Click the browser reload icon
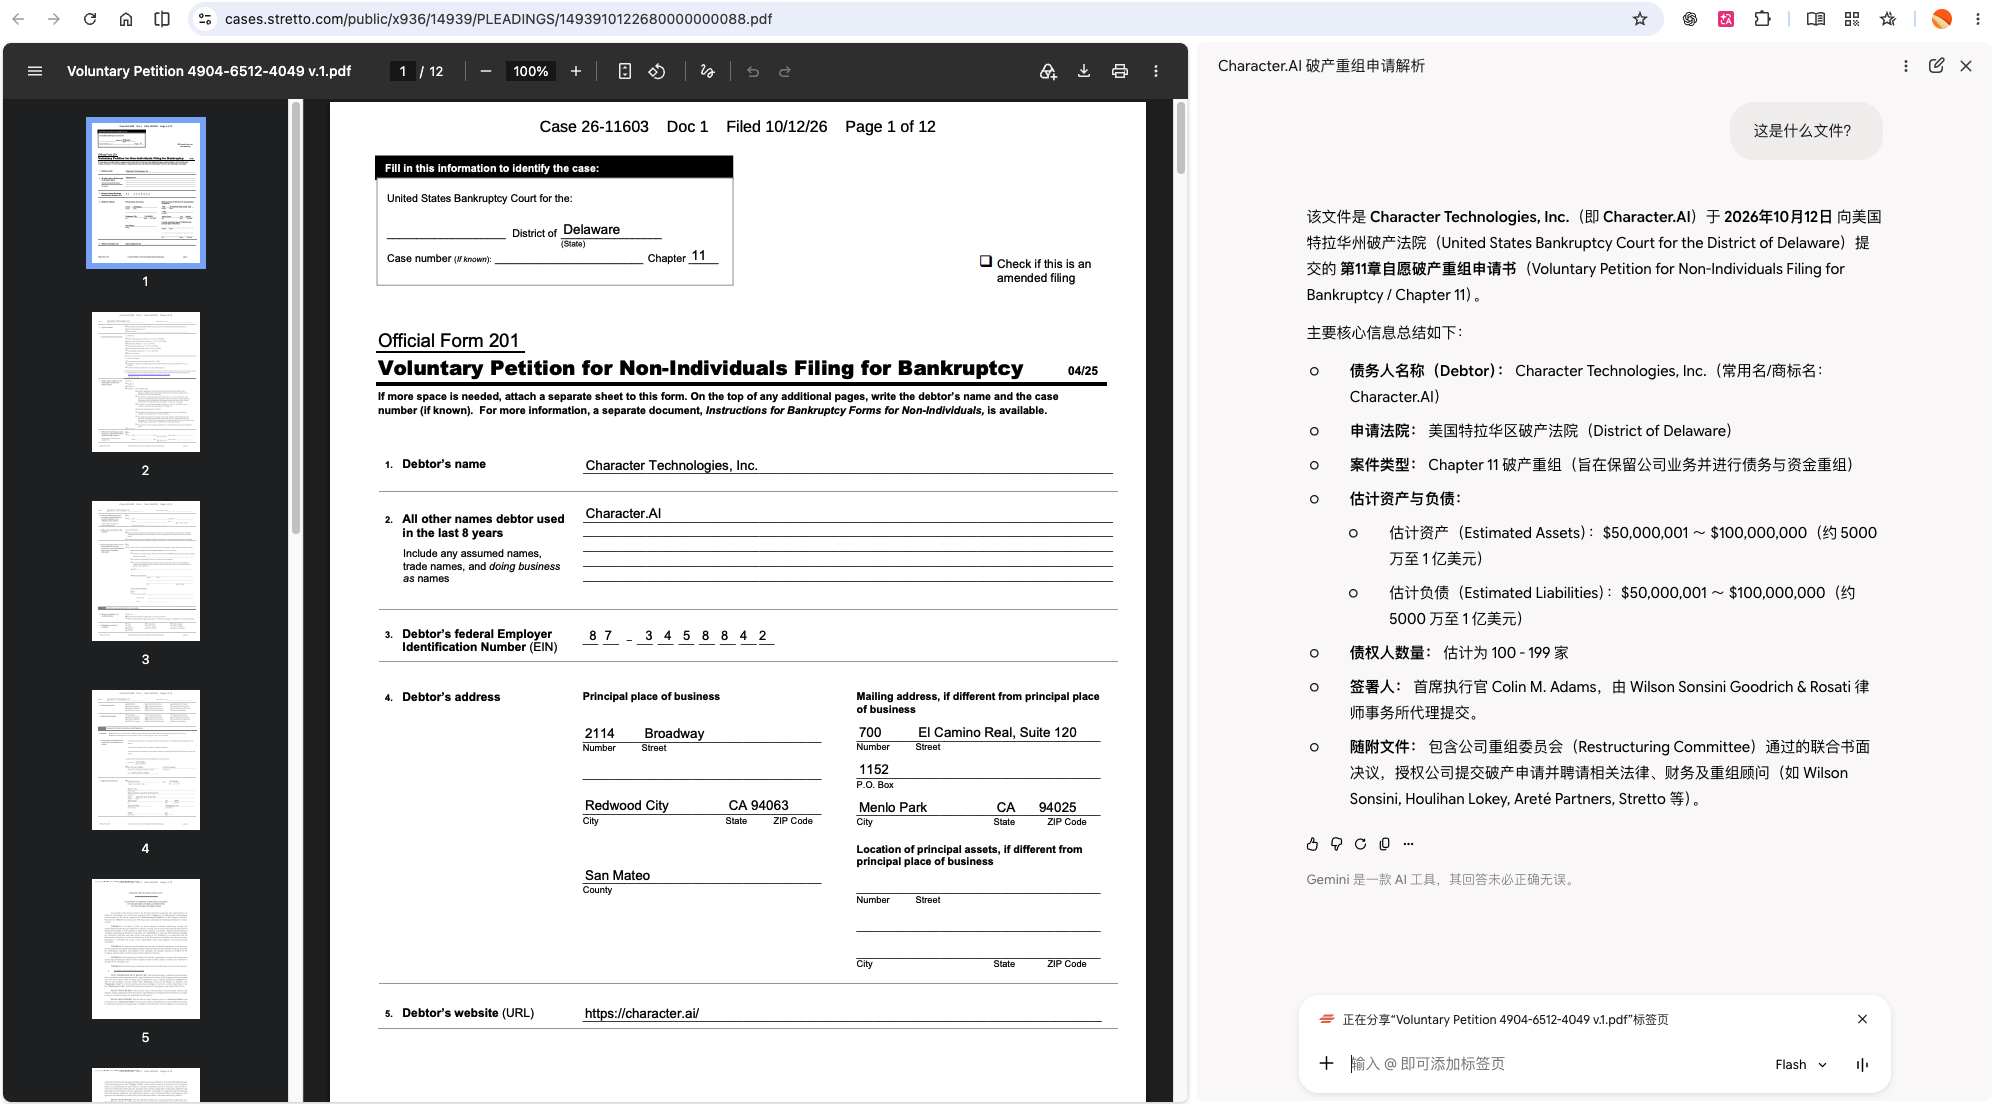 pos(90,19)
